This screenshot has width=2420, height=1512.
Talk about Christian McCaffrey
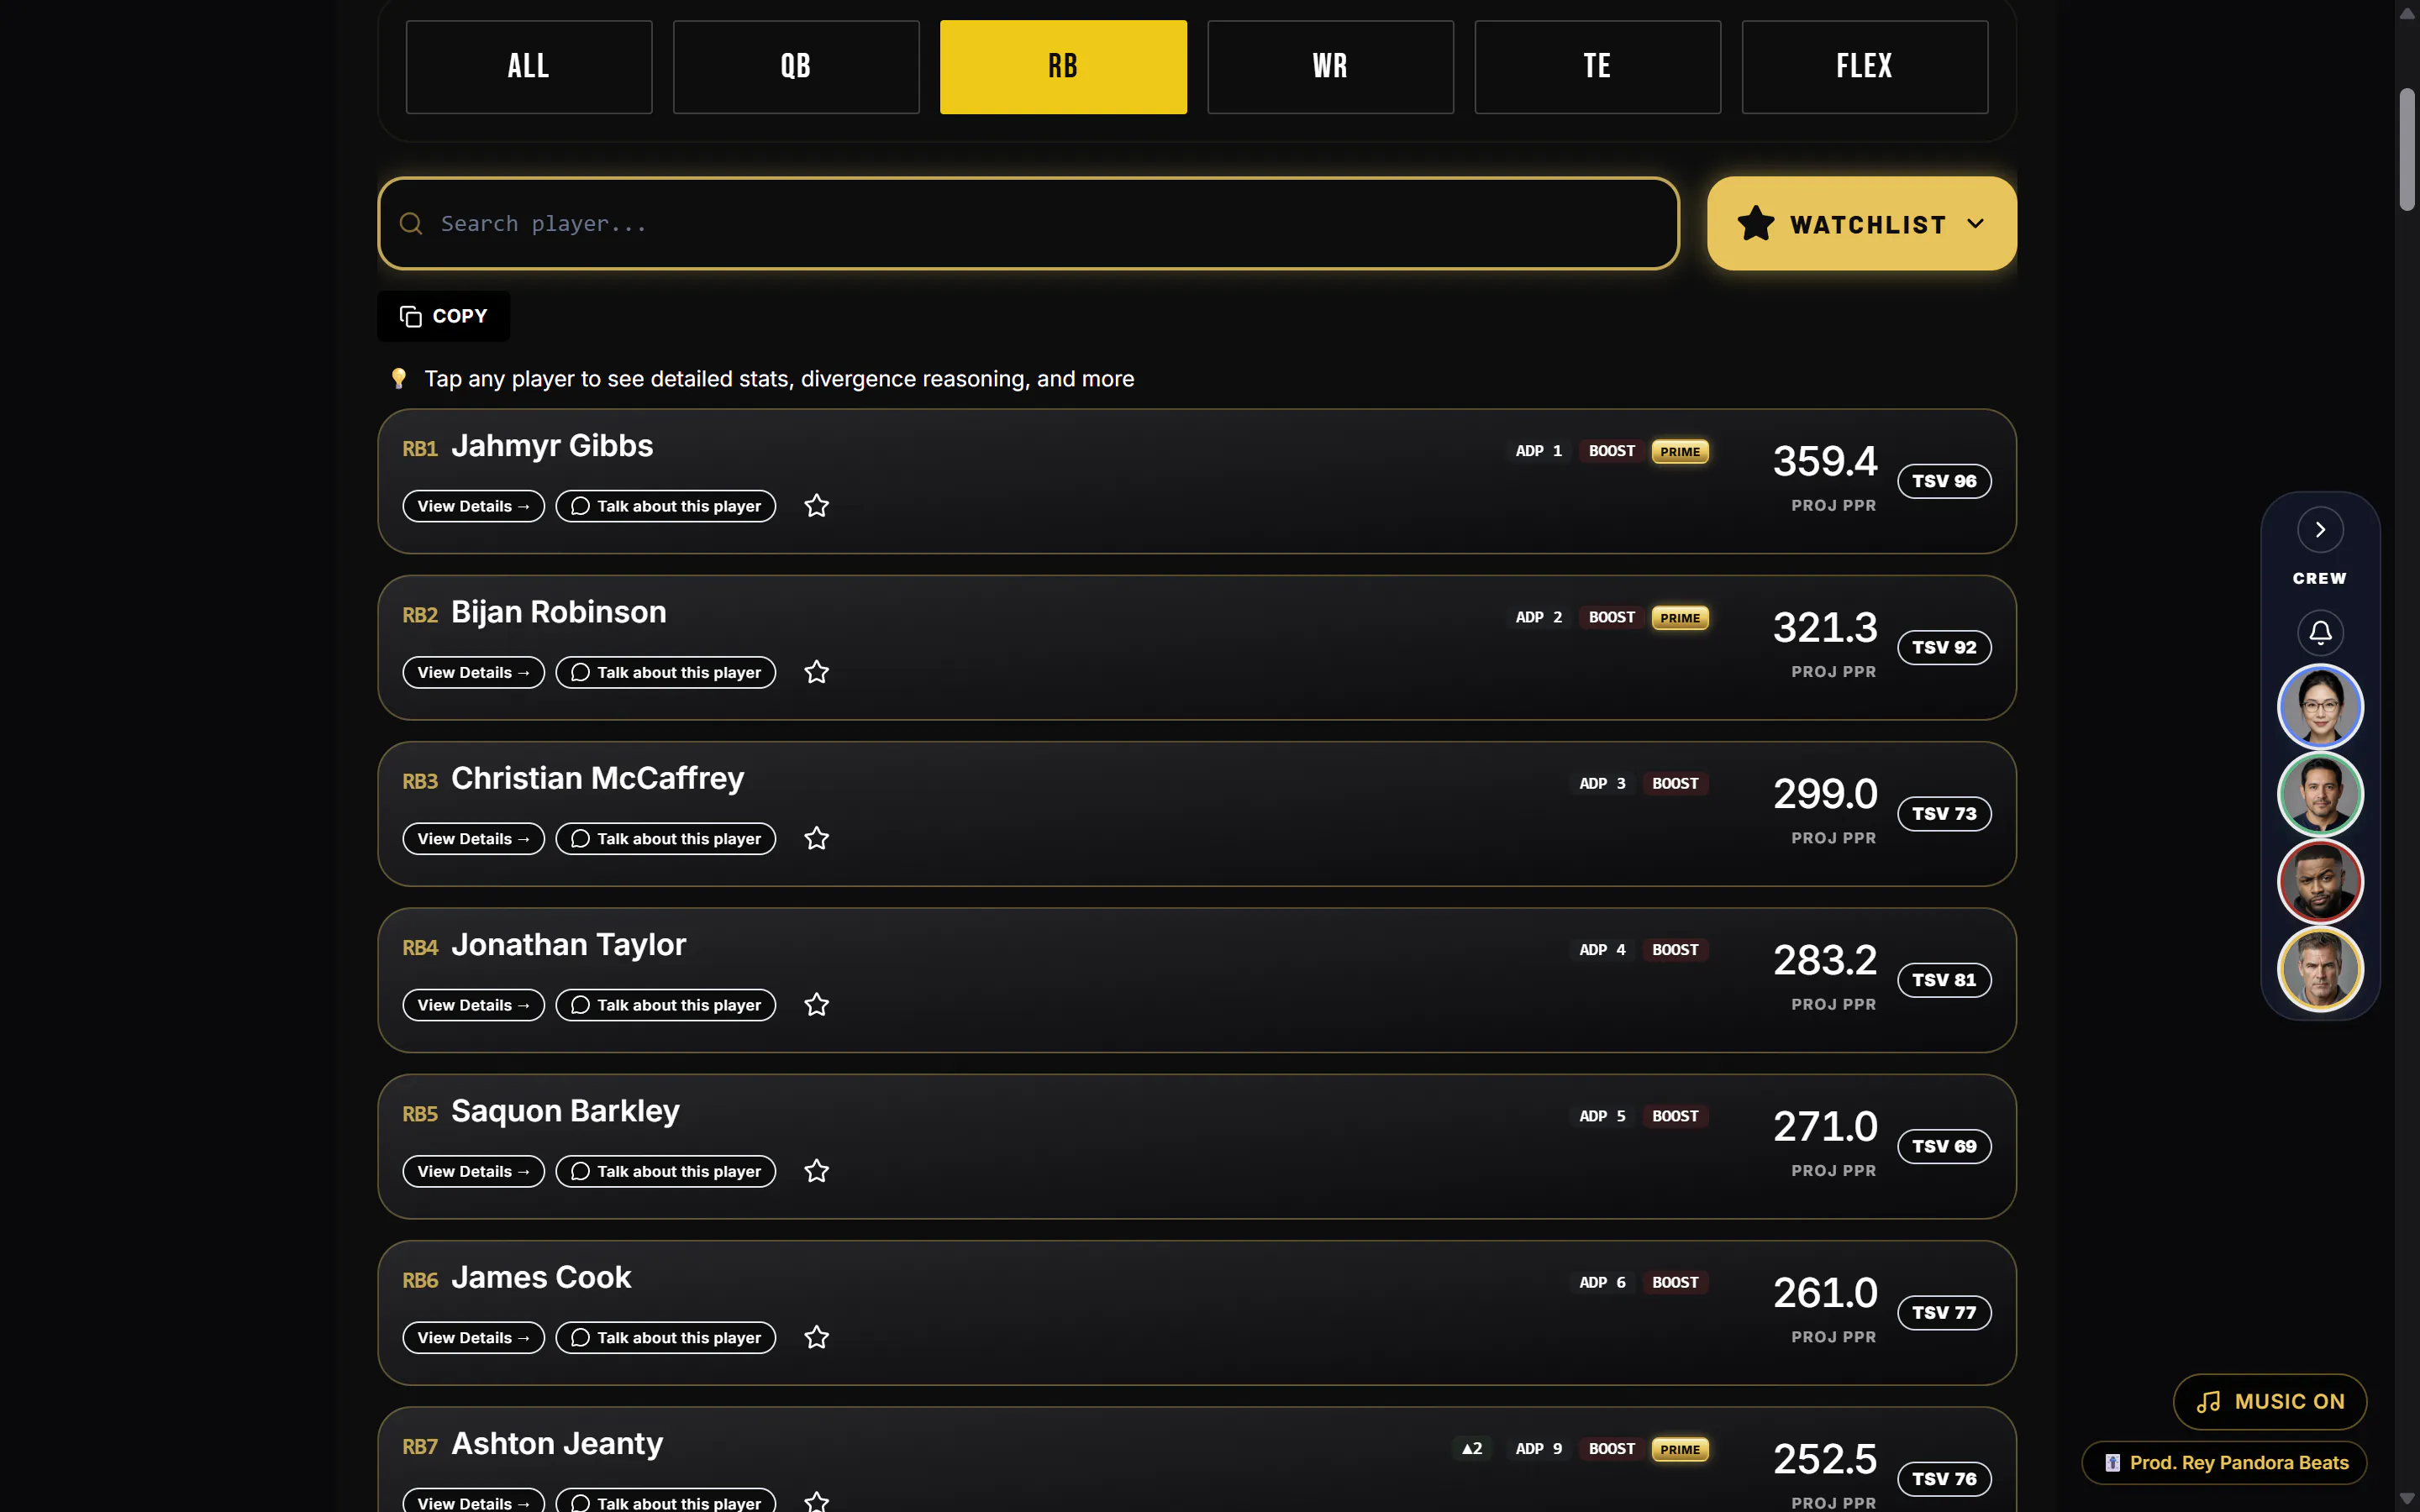point(665,838)
